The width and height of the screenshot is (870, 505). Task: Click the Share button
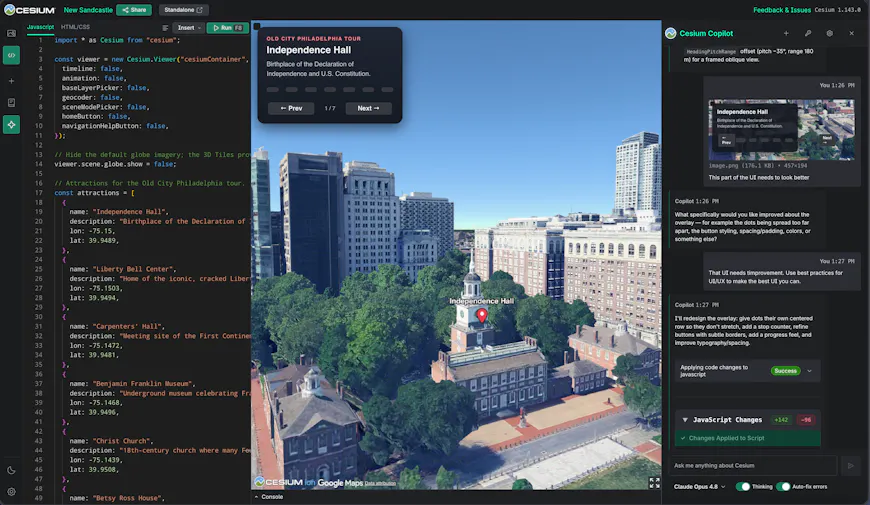click(134, 10)
